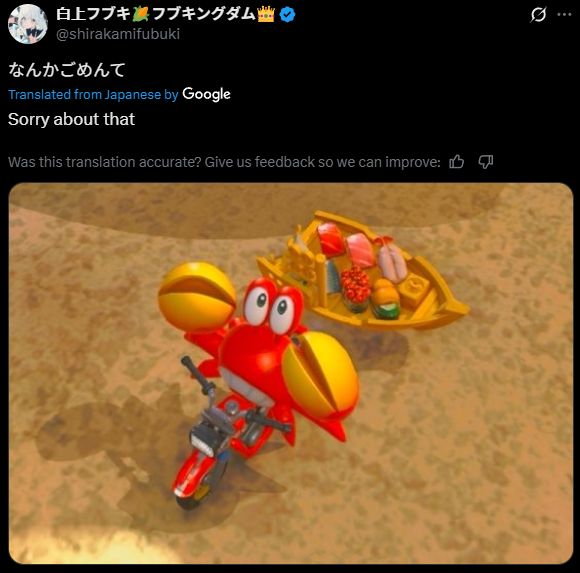Click the corn emoji in the display name
The width and height of the screenshot is (580, 573).
[x=141, y=14]
